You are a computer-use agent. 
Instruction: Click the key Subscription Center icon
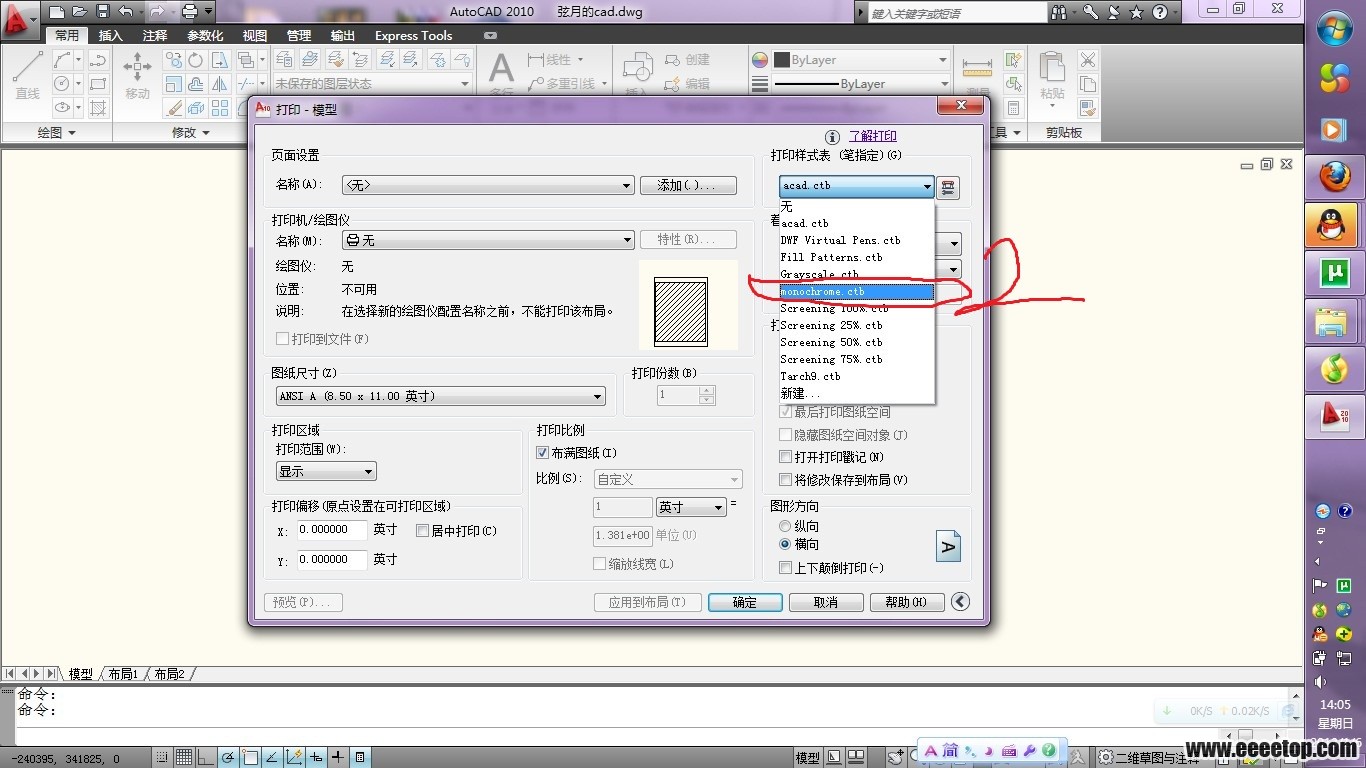click(x=1090, y=12)
